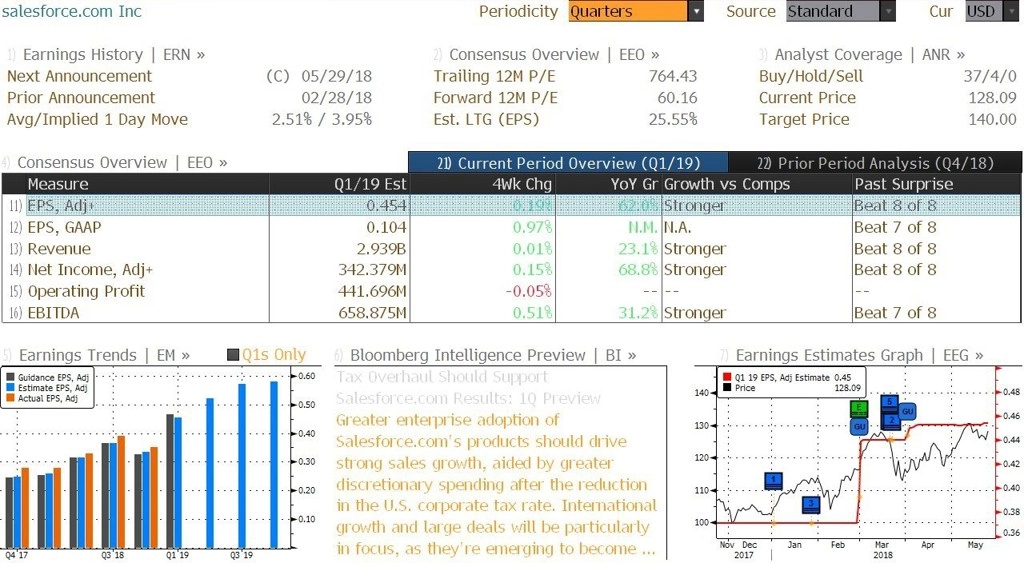The image size is (1024, 563).
Task: Click the Operating Profit change -0.05%
Action: point(528,291)
